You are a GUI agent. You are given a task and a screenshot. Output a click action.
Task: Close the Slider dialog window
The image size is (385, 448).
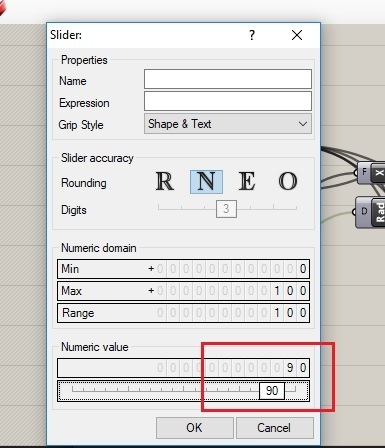(x=297, y=35)
